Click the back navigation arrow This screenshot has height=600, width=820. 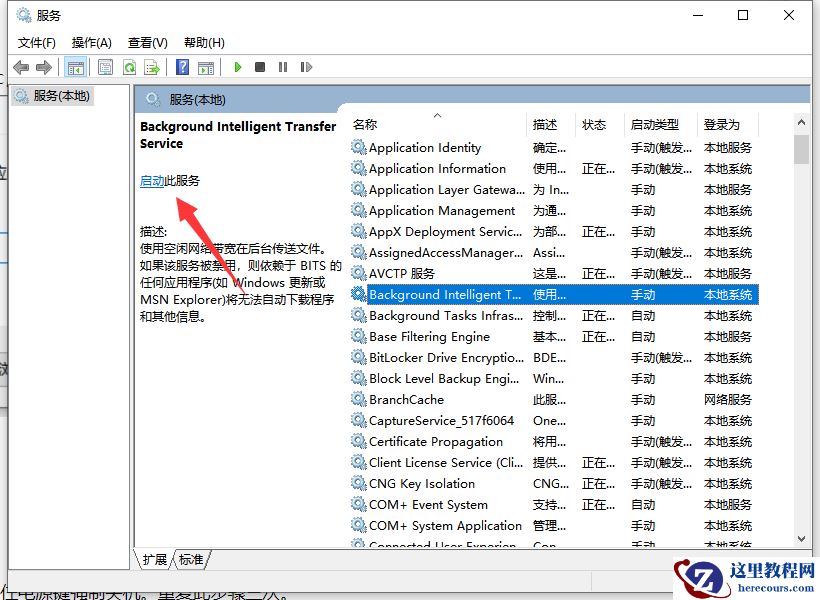[x=21, y=67]
